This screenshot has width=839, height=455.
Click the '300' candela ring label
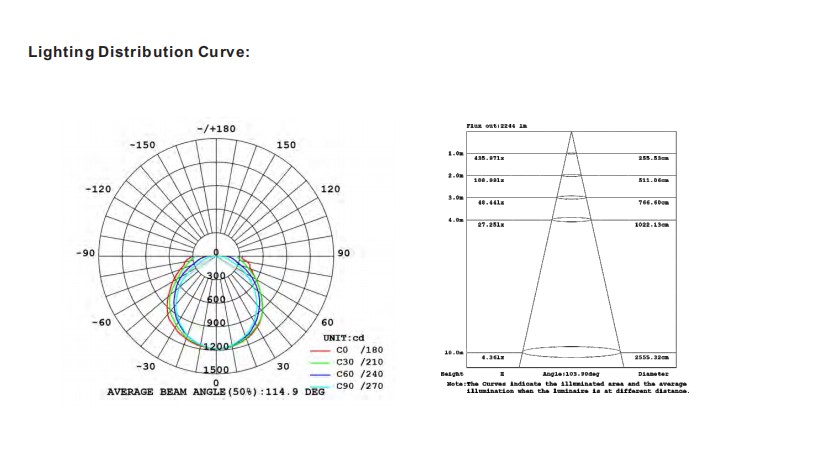coord(216,276)
